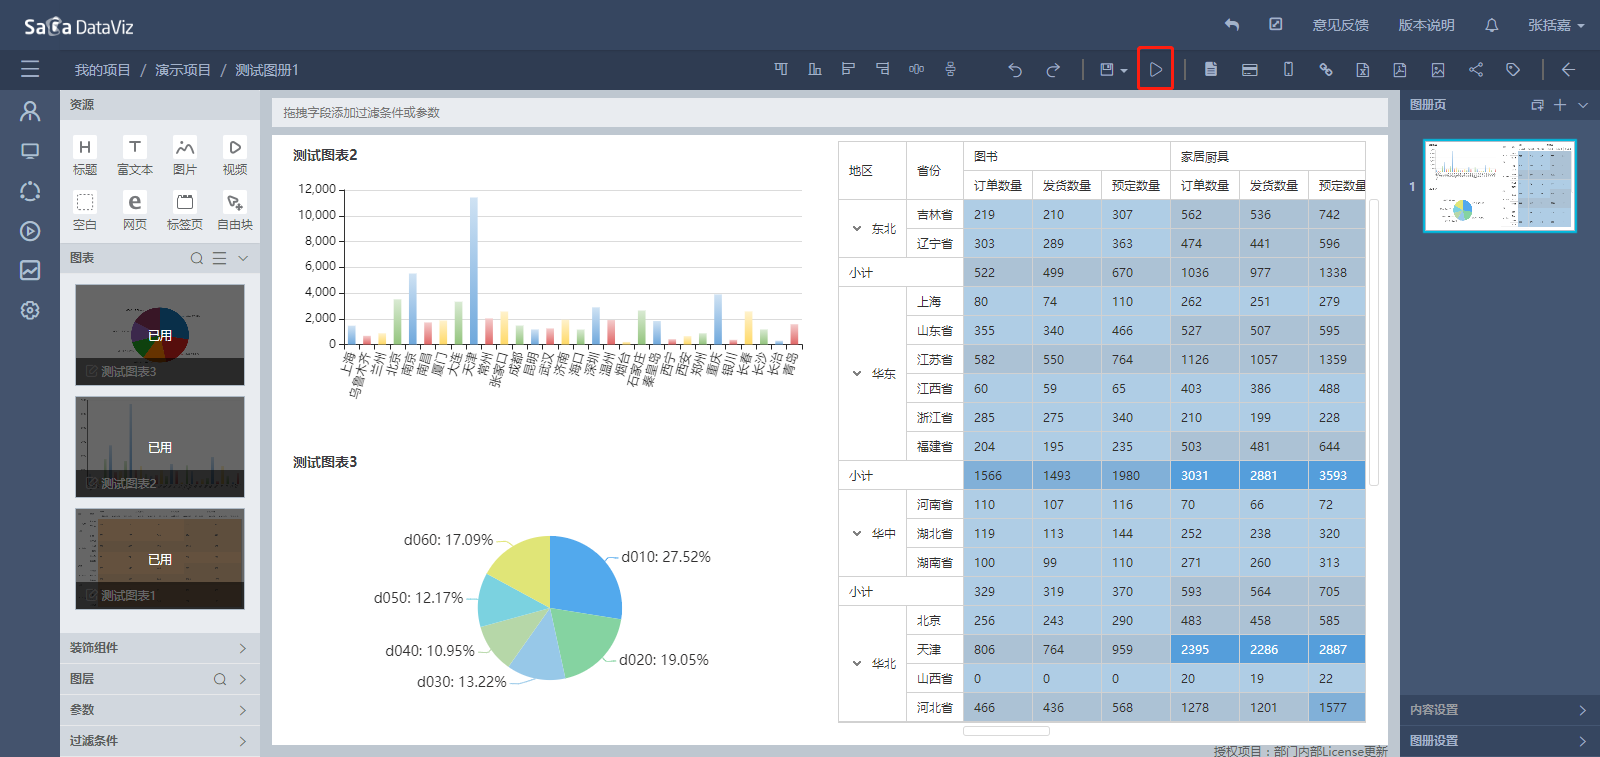Viewport: 1600px width, 757px height.
Task: Collapse the 图表 panel chevron
Action: click(243, 258)
